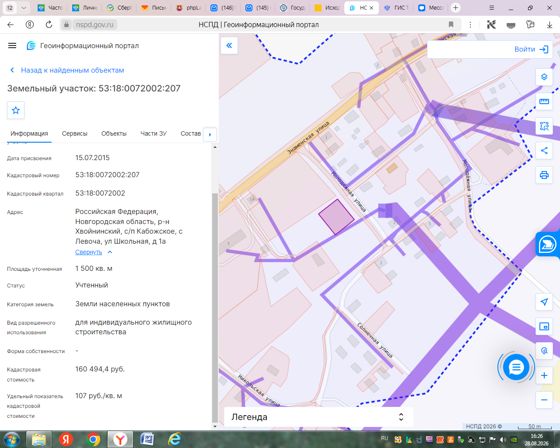Open the browser downloads icon

549,25
